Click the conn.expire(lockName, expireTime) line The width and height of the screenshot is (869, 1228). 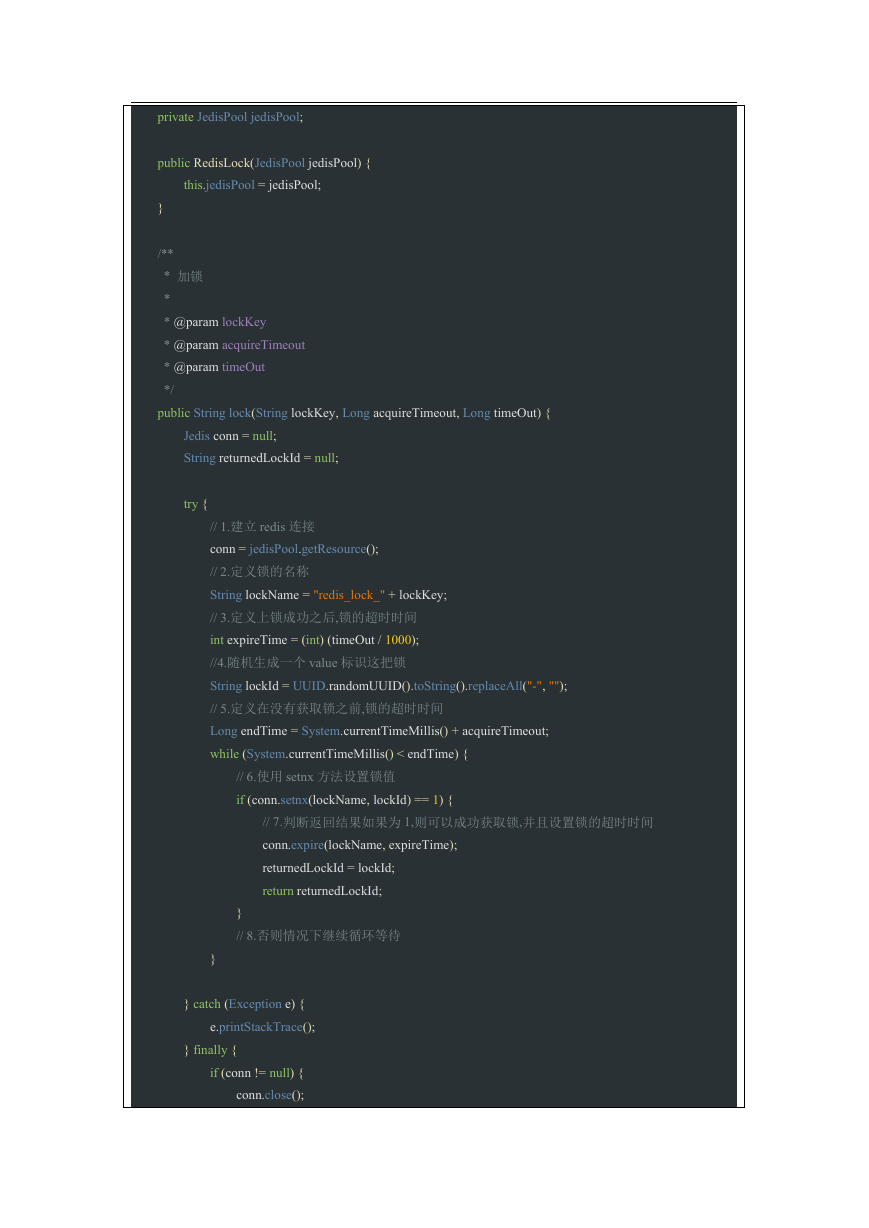coord(360,845)
